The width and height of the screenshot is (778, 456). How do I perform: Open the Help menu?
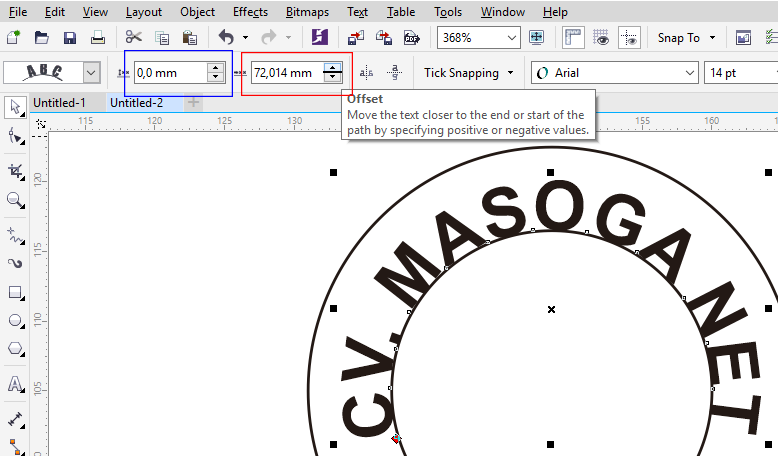(555, 12)
